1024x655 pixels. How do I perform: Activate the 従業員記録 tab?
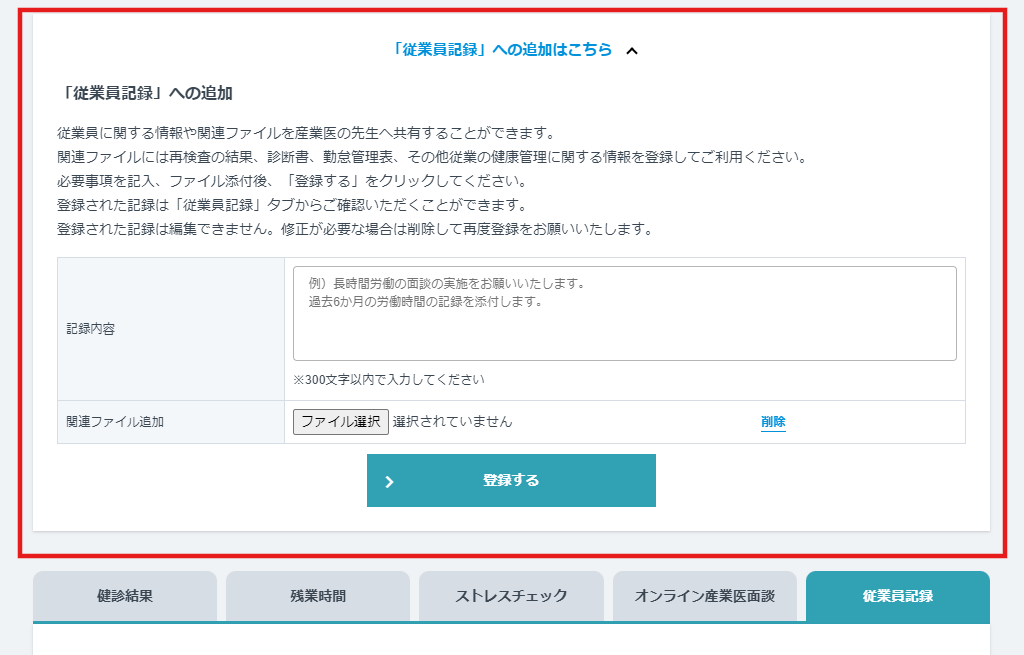(897, 596)
